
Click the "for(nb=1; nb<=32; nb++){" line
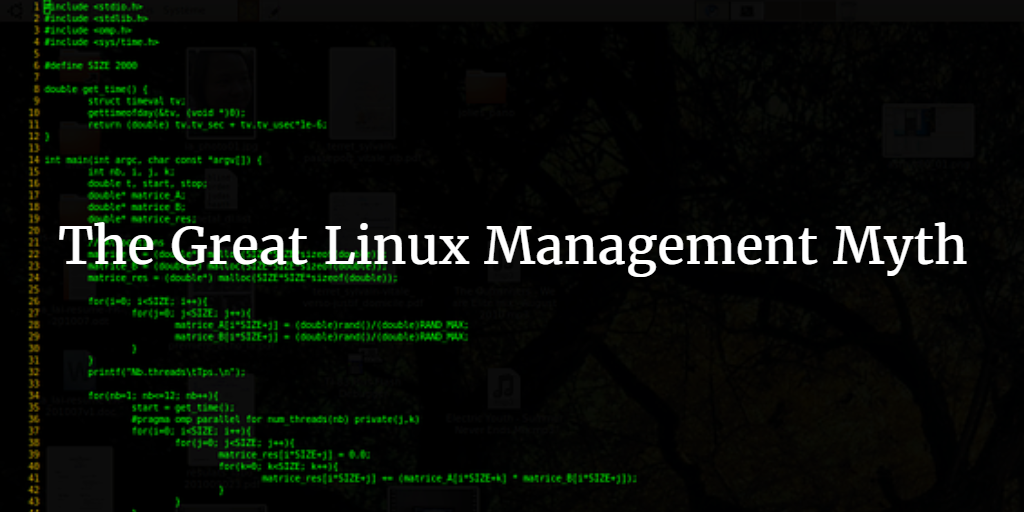[153, 396]
